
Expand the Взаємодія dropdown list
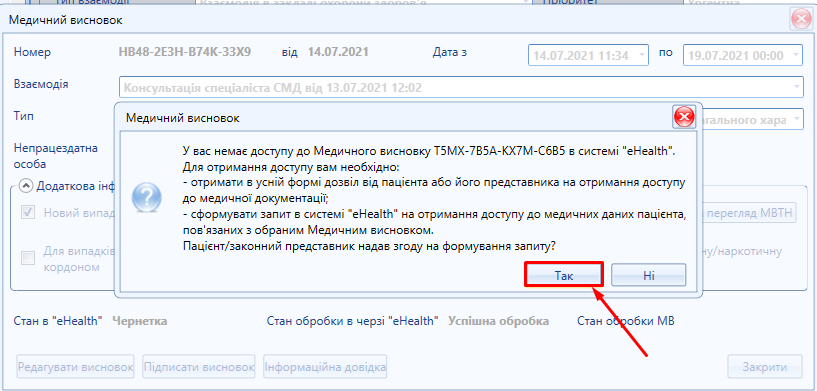pyautogui.click(x=797, y=88)
